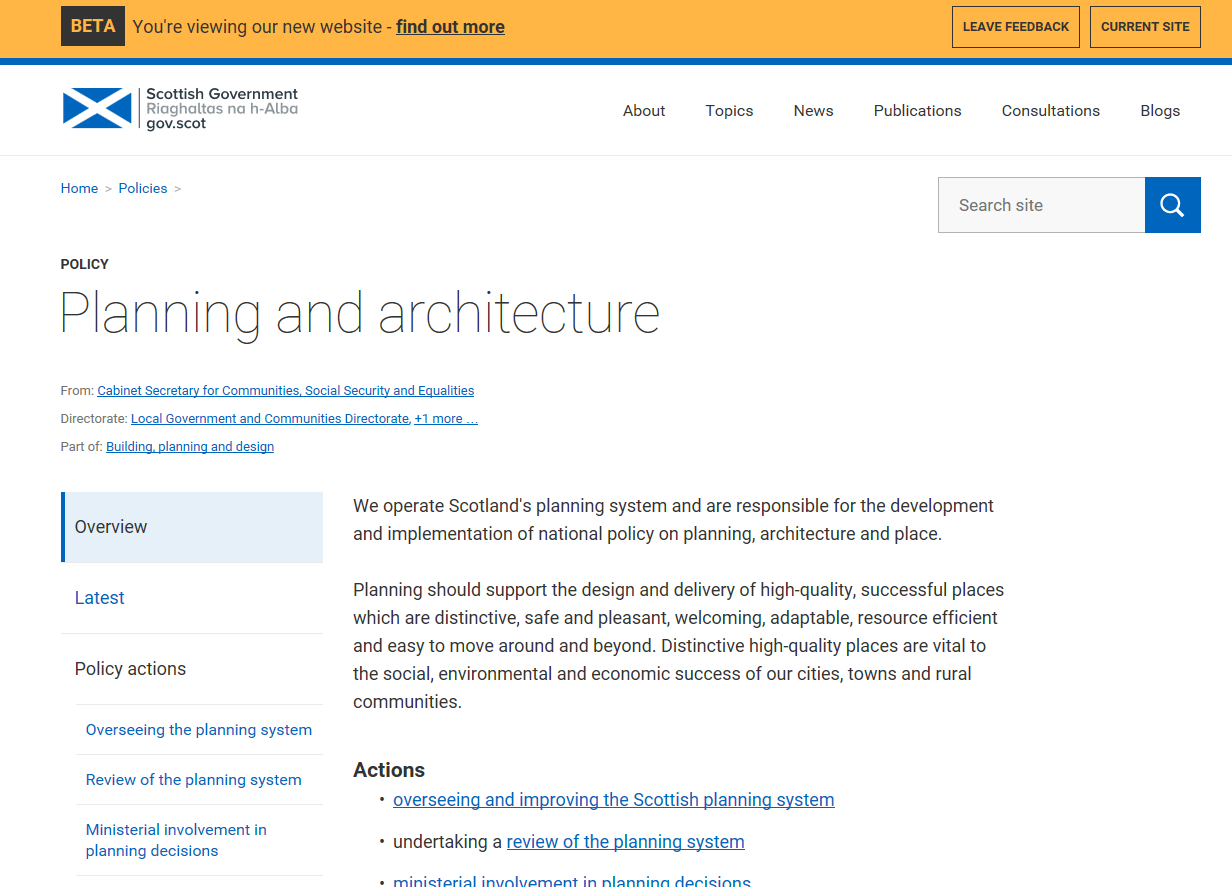This screenshot has height=887, width=1232.
Task: Open 'Review of the planning system' sidebar item
Action: coord(193,780)
